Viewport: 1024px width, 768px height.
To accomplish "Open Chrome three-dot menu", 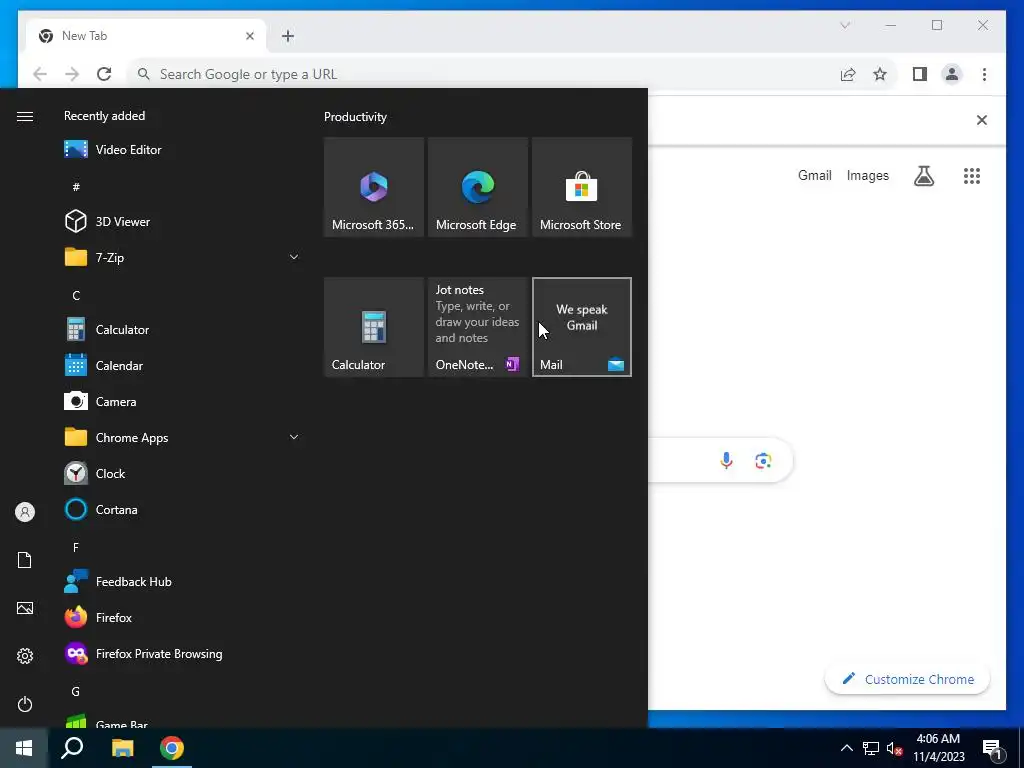I will (x=984, y=74).
